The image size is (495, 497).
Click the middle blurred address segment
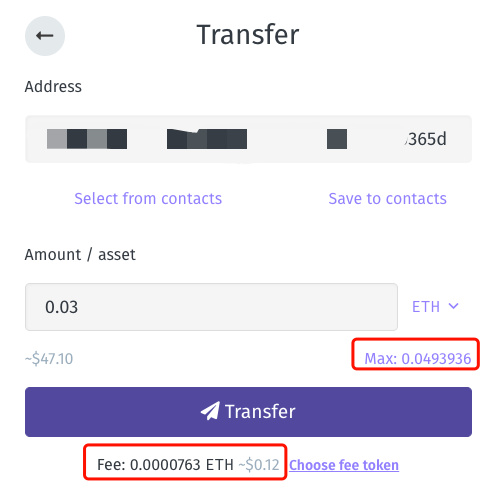coord(207,139)
